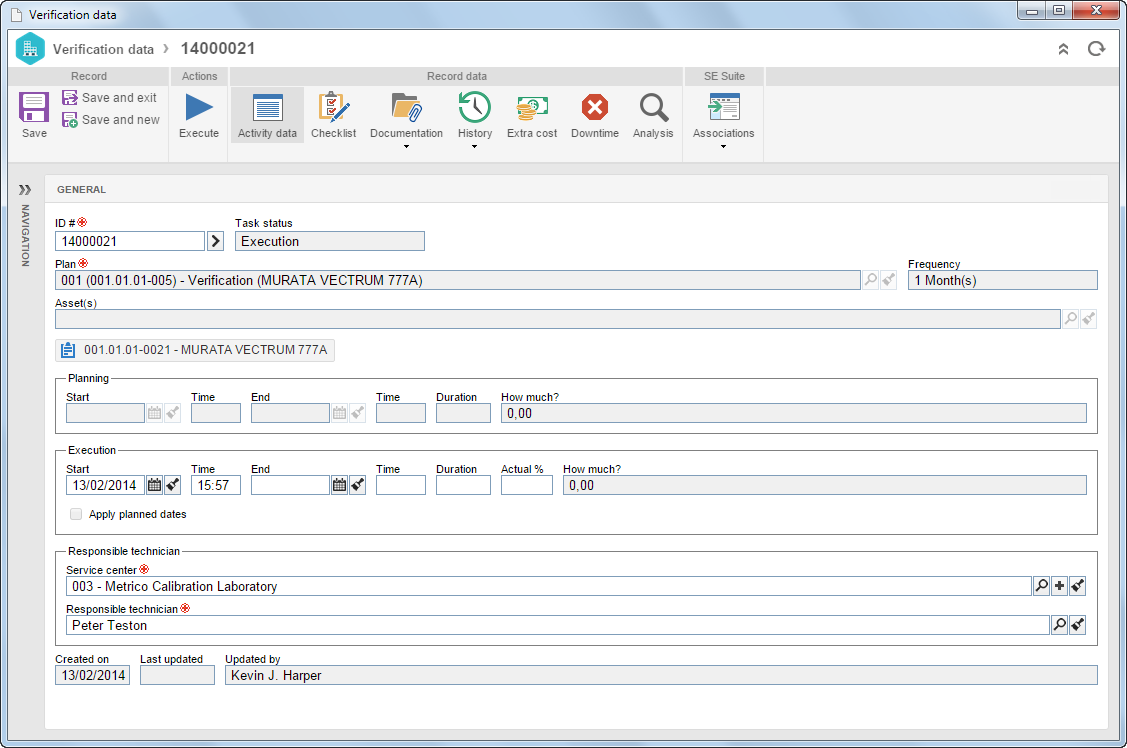This screenshot has height=748, width=1127.
Task: Search Assets with the magnifier icon
Action: [1070, 318]
